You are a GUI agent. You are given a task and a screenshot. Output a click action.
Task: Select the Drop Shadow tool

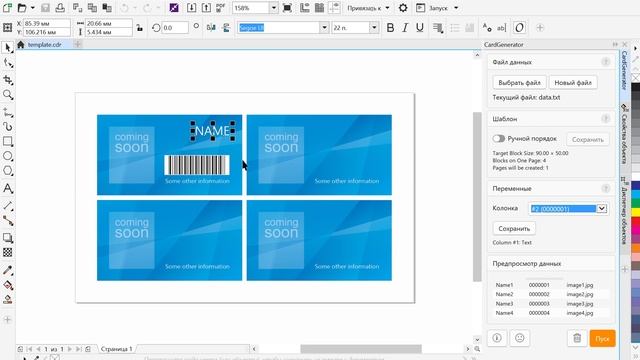[x=8, y=237]
